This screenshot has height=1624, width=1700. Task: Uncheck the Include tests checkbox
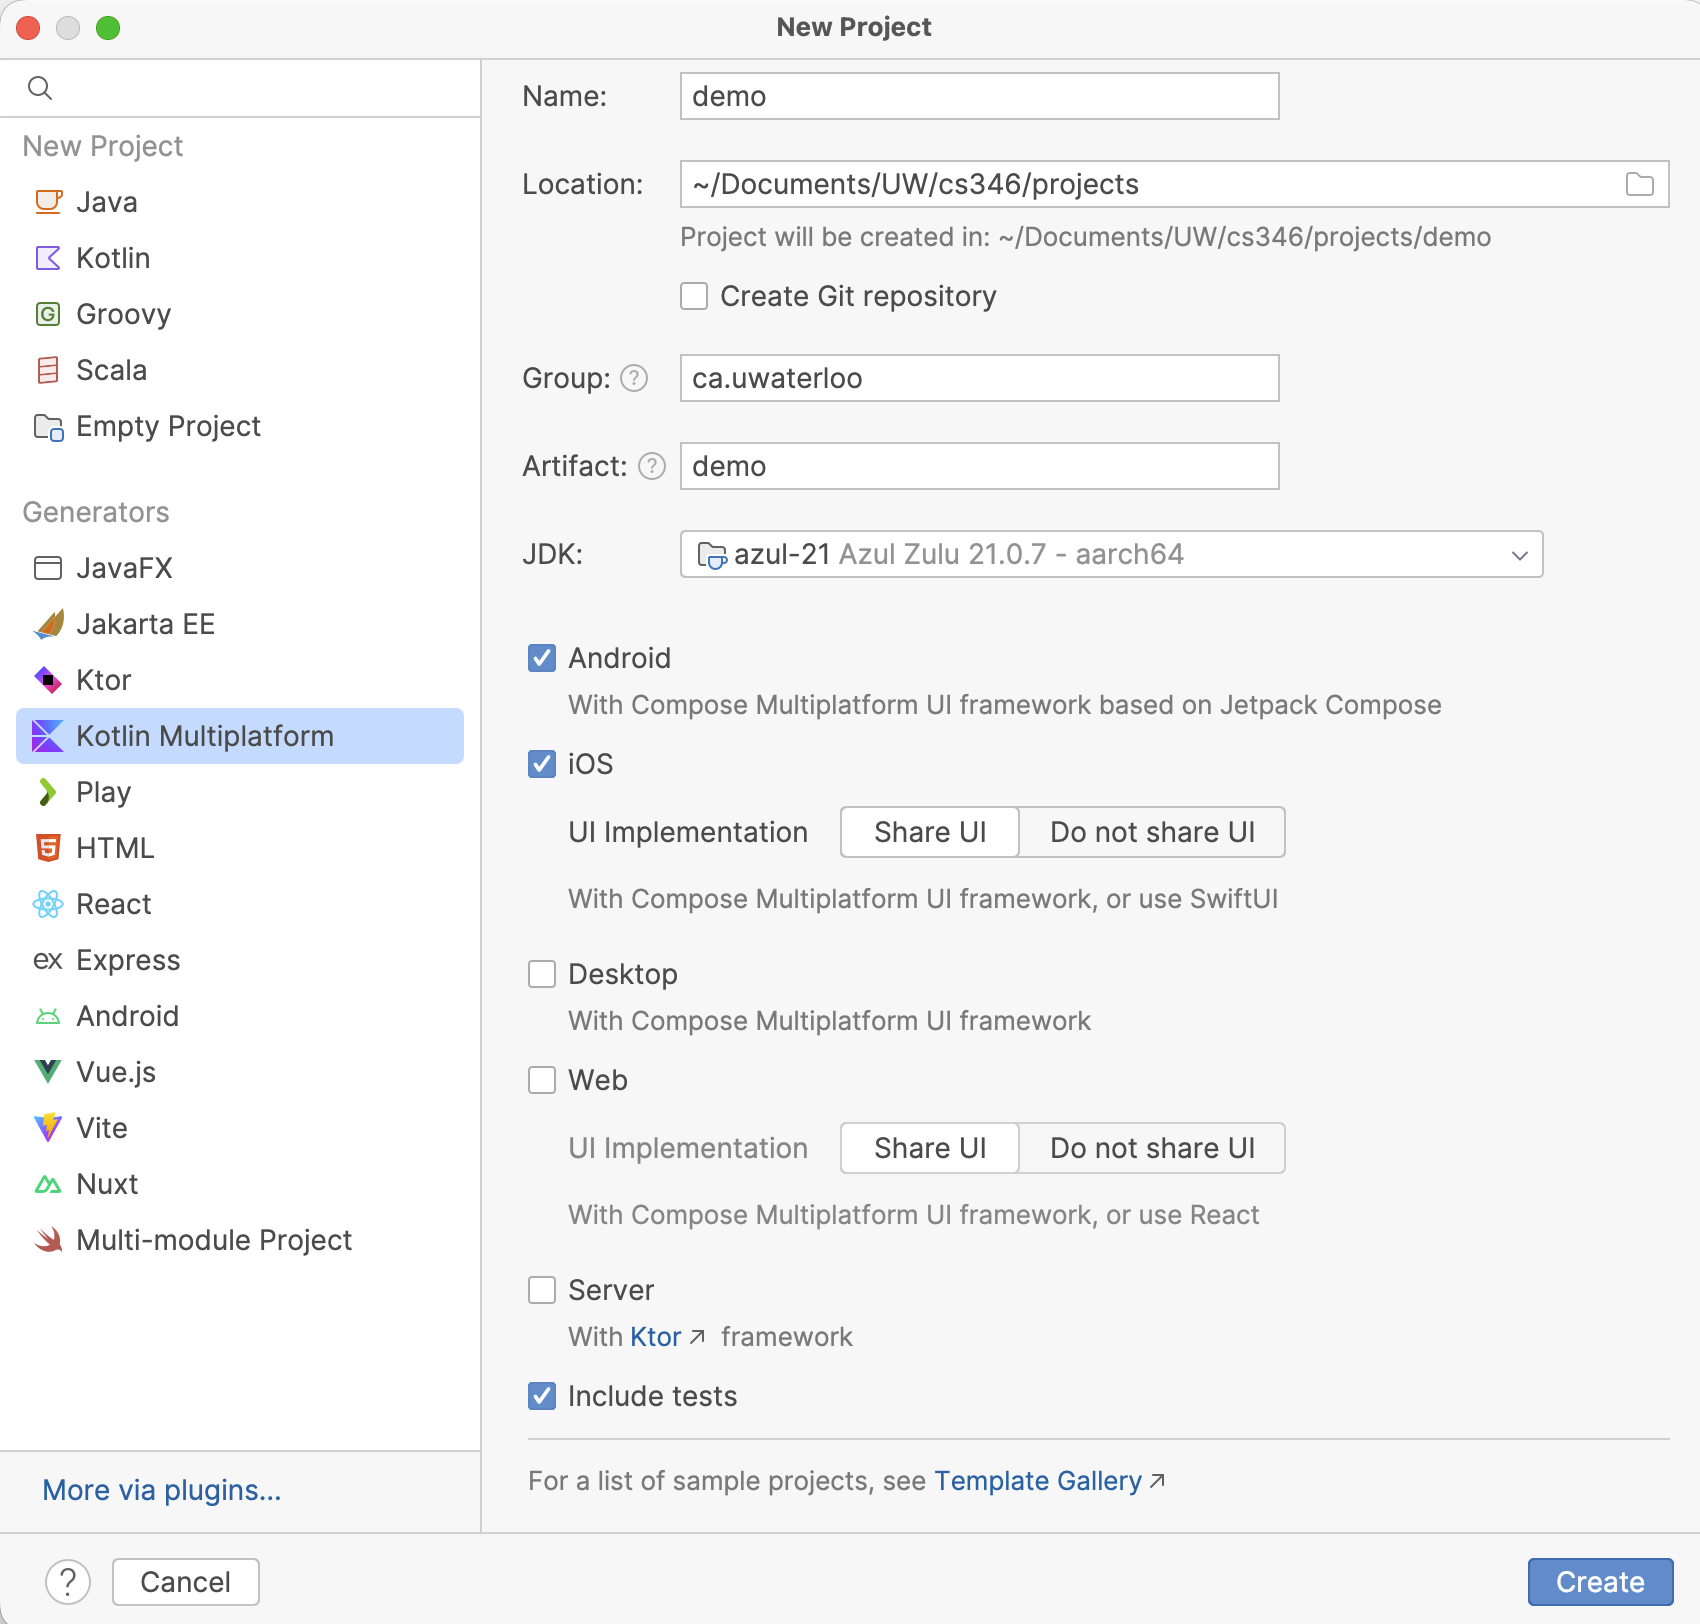coord(542,1396)
